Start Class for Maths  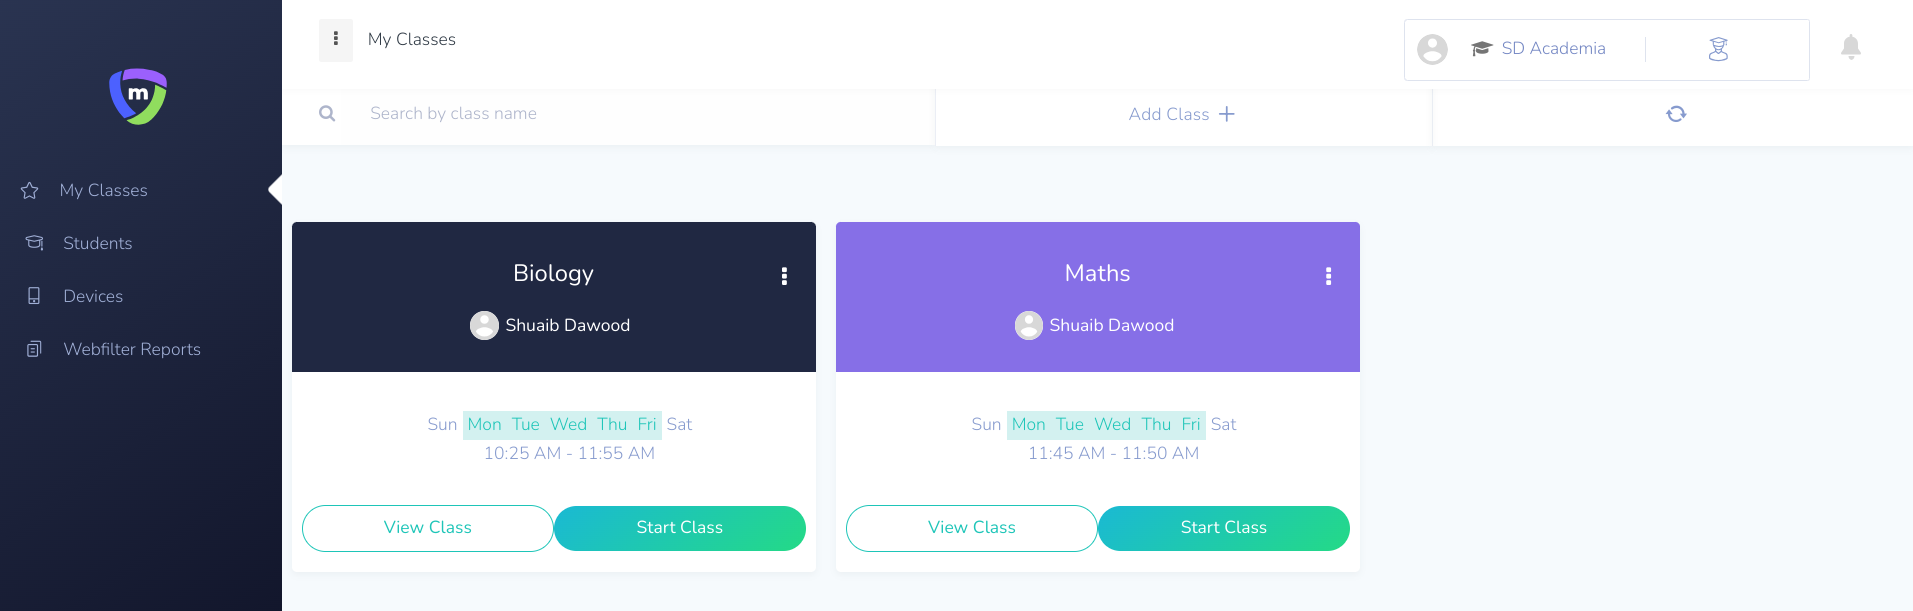(x=1224, y=528)
